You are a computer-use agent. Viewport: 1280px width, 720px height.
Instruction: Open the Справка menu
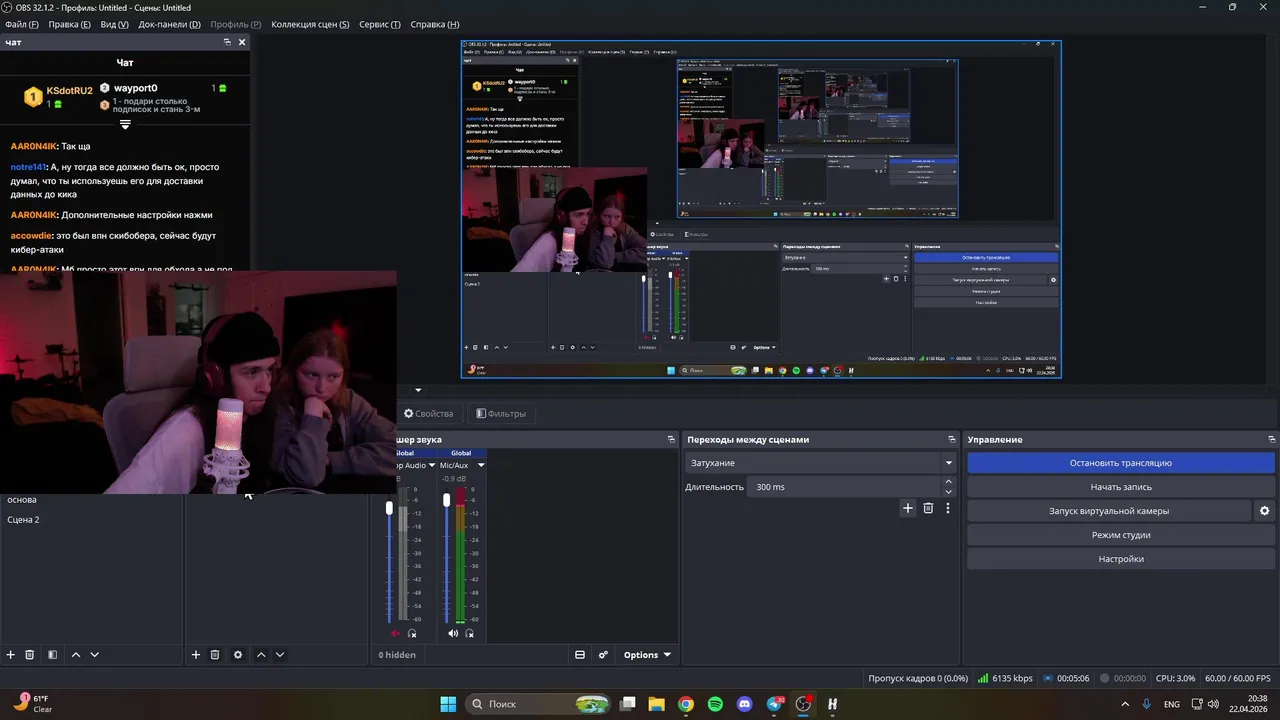(435, 24)
